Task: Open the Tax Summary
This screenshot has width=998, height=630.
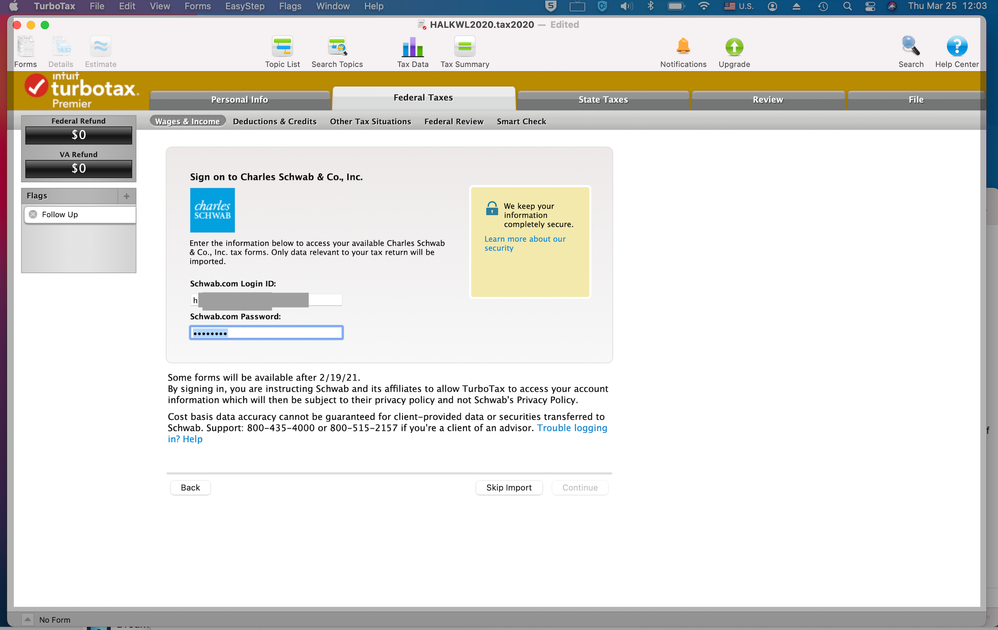Action: pyautogui.click(x=465, y=52)
